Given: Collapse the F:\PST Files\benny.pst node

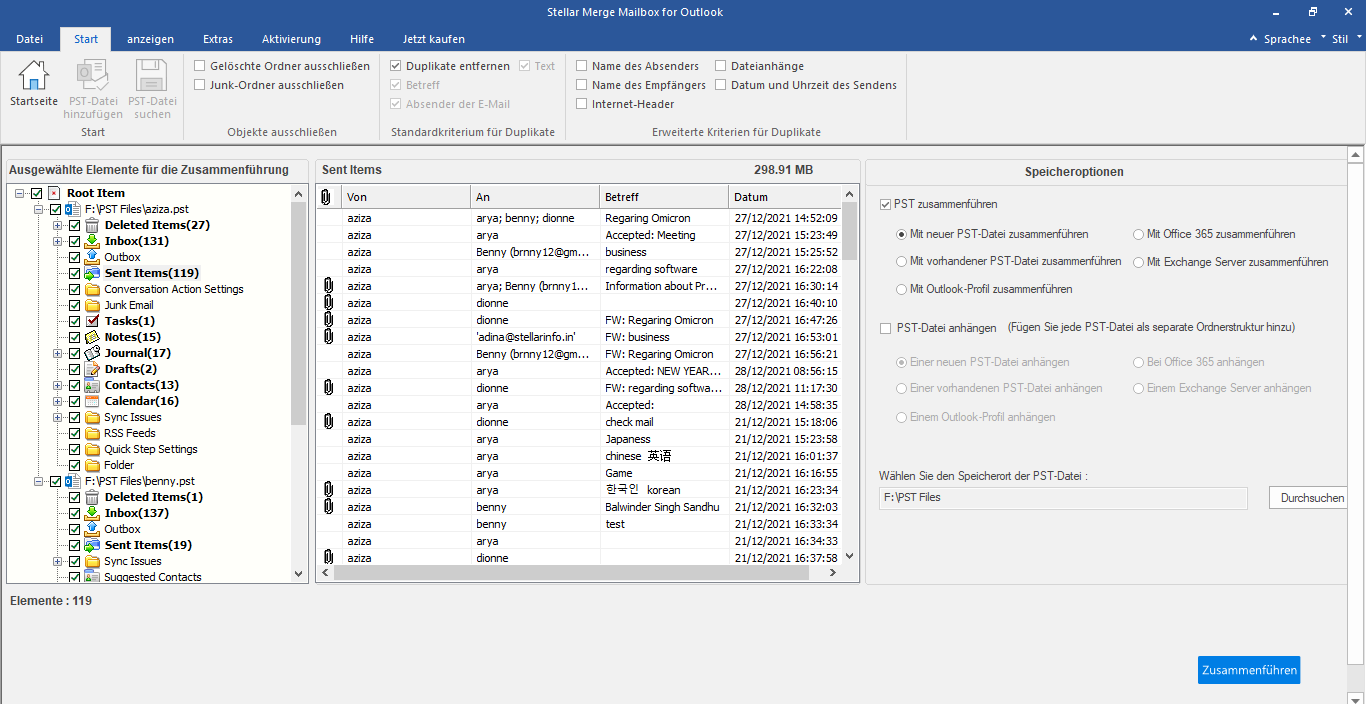Looking at the screenshot, I should (x=38, y=481).
